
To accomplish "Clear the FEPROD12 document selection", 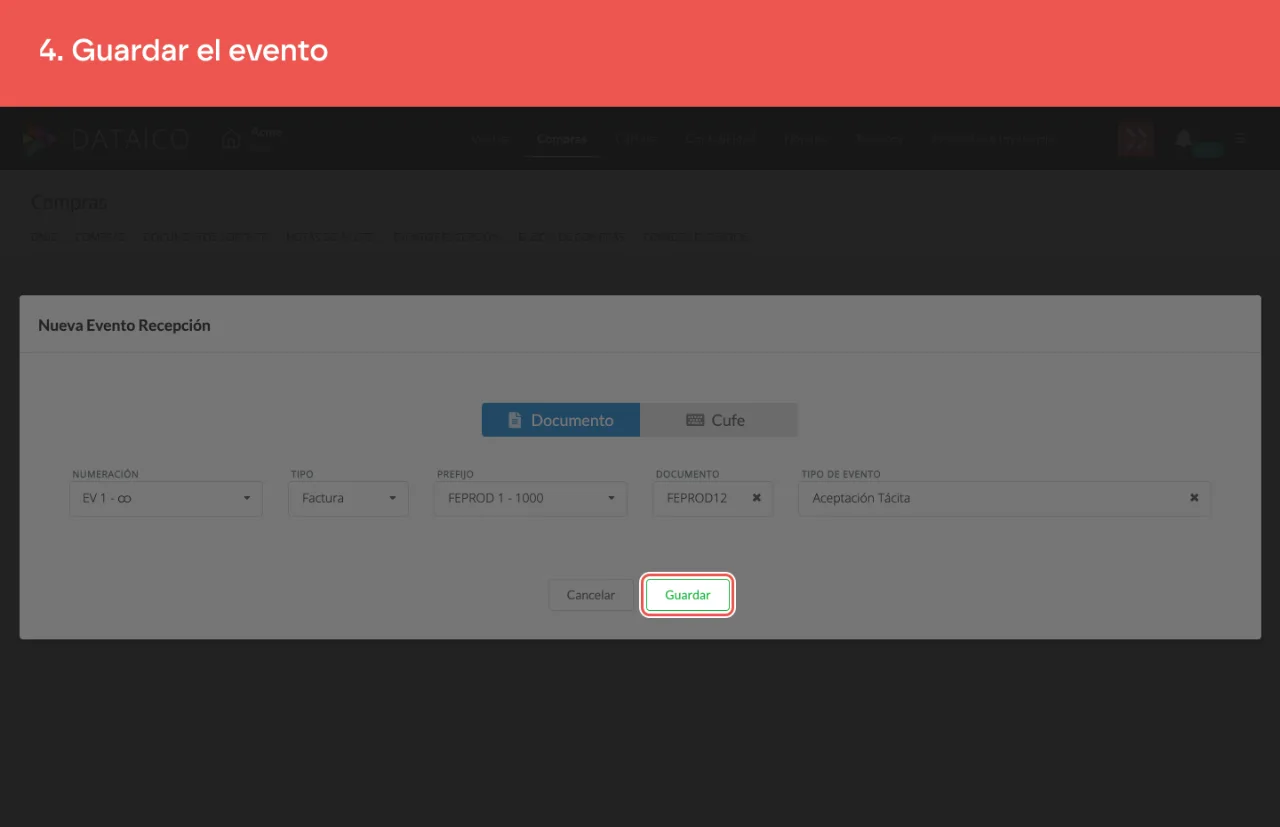I will 757,498.
